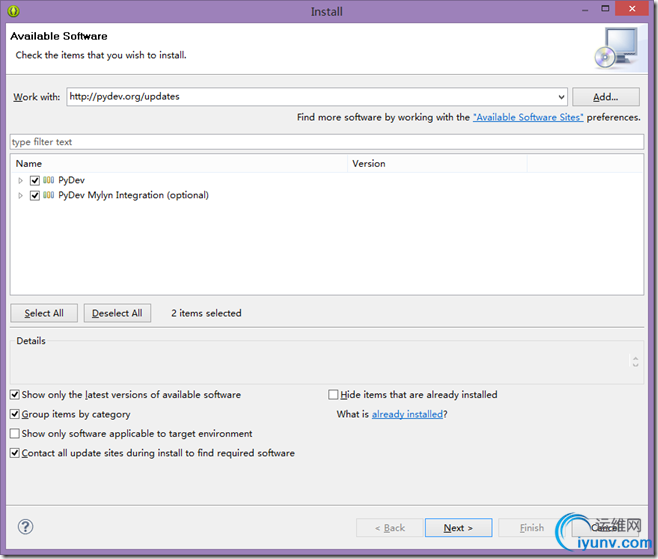This screenshot has height=559, width=658.
Task: Toggle Contact all update sites during install
Action: (15, 453)
